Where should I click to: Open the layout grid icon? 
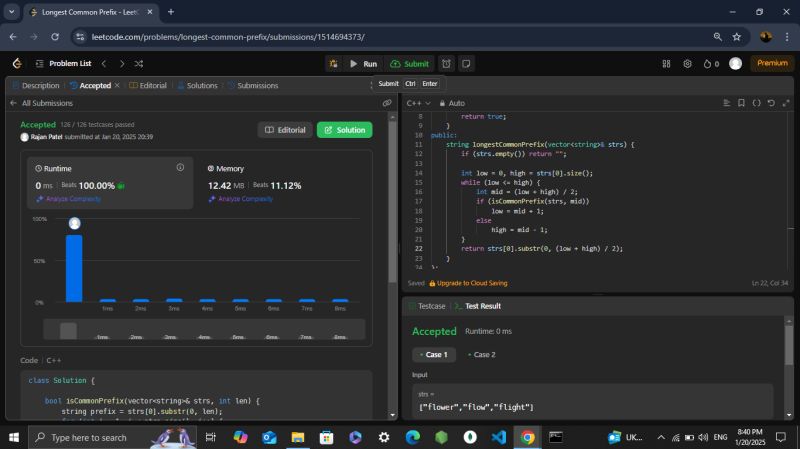(x=666, y=64)
